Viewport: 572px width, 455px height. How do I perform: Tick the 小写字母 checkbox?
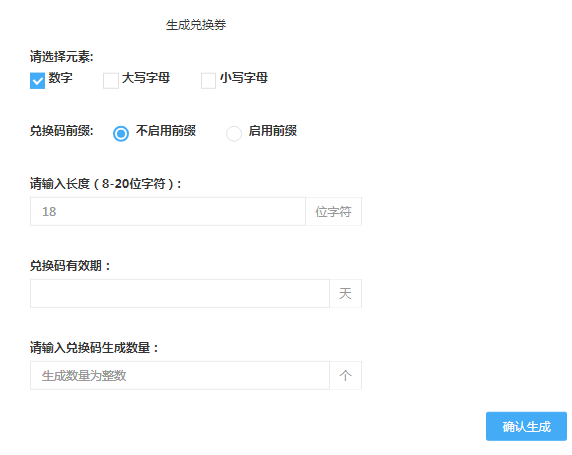pyautogui.click(x=208, y=81)
